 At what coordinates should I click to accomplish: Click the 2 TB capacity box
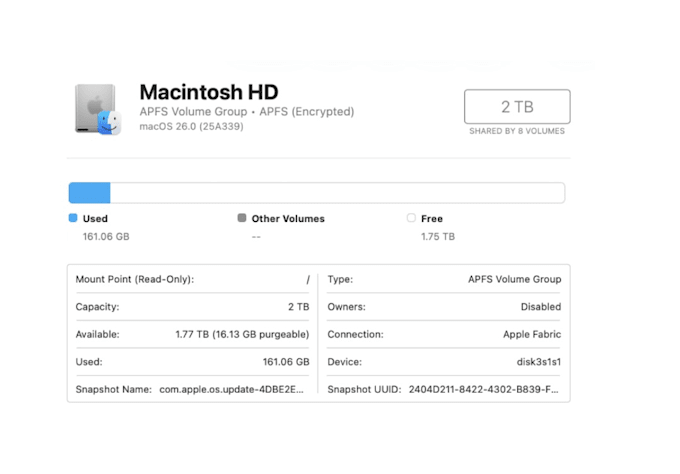click(x=517, y=107)
